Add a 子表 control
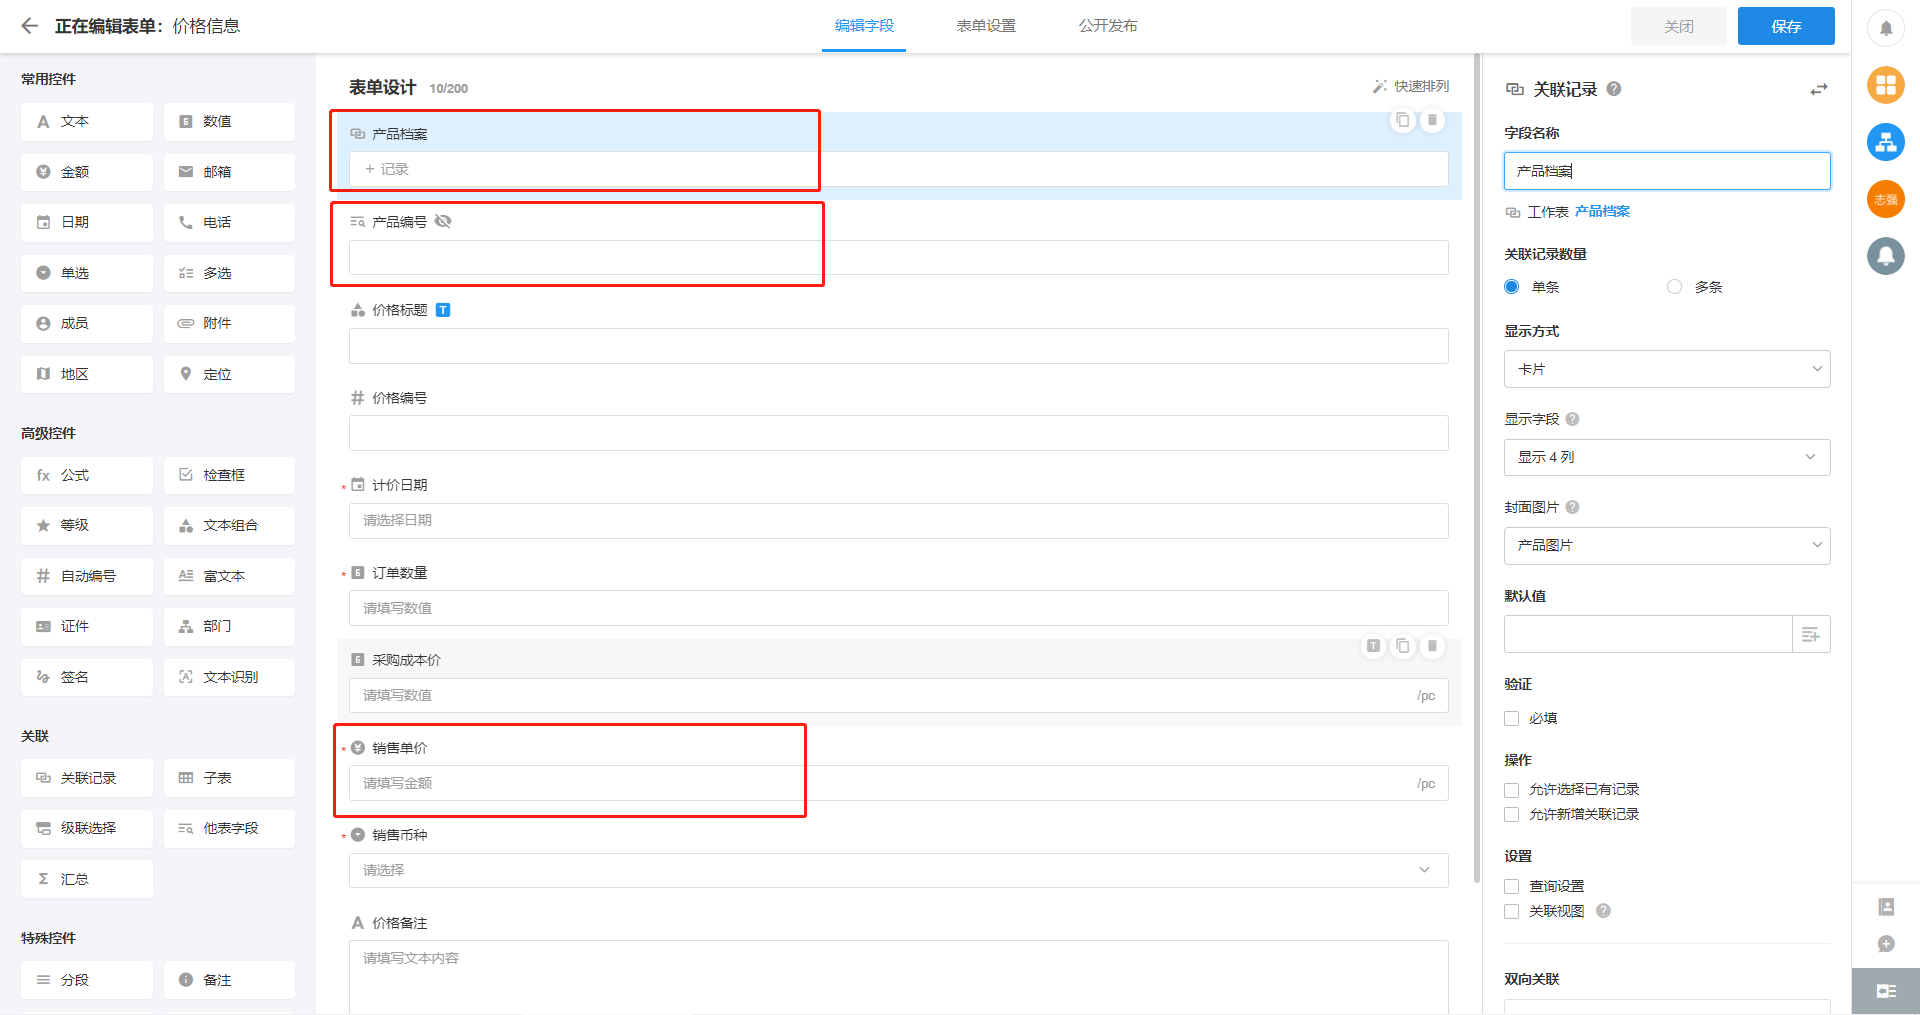 pyautogui.click(x=229, y=778)
